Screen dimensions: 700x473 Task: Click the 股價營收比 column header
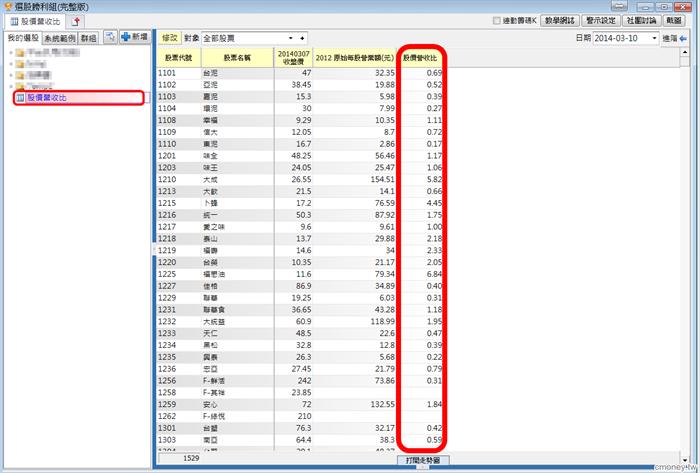pos(420,58)
